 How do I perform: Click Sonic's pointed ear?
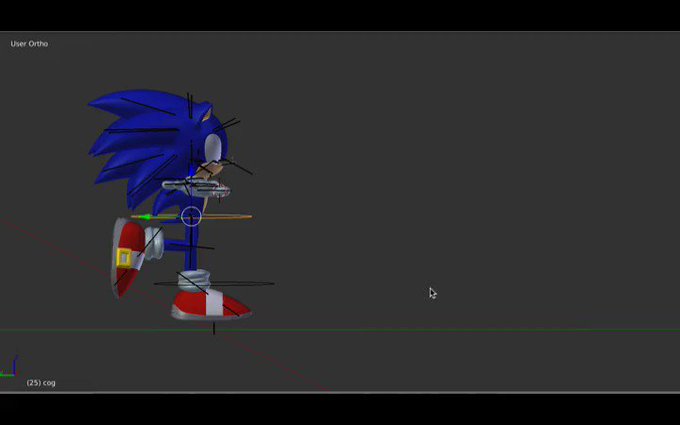tap(206, 112)
